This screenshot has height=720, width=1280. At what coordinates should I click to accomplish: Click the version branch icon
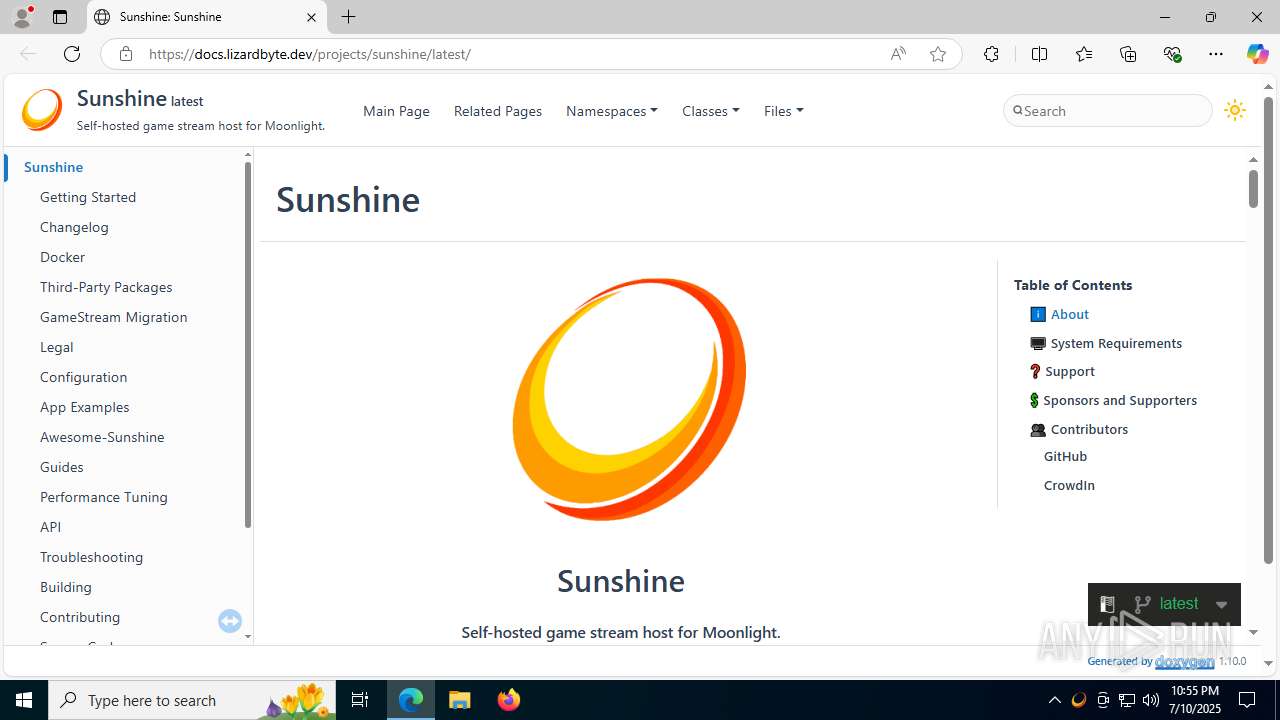pos(1142,604)
